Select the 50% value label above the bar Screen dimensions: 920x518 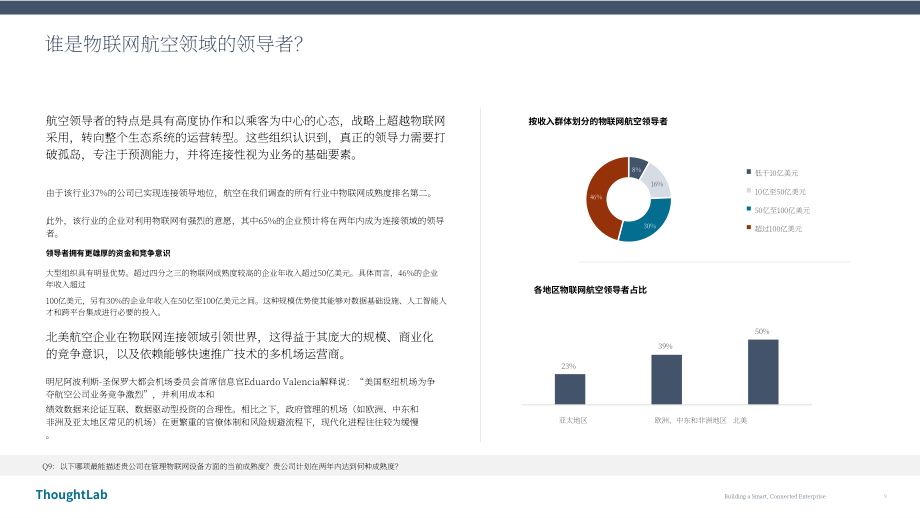click(762, 331)
